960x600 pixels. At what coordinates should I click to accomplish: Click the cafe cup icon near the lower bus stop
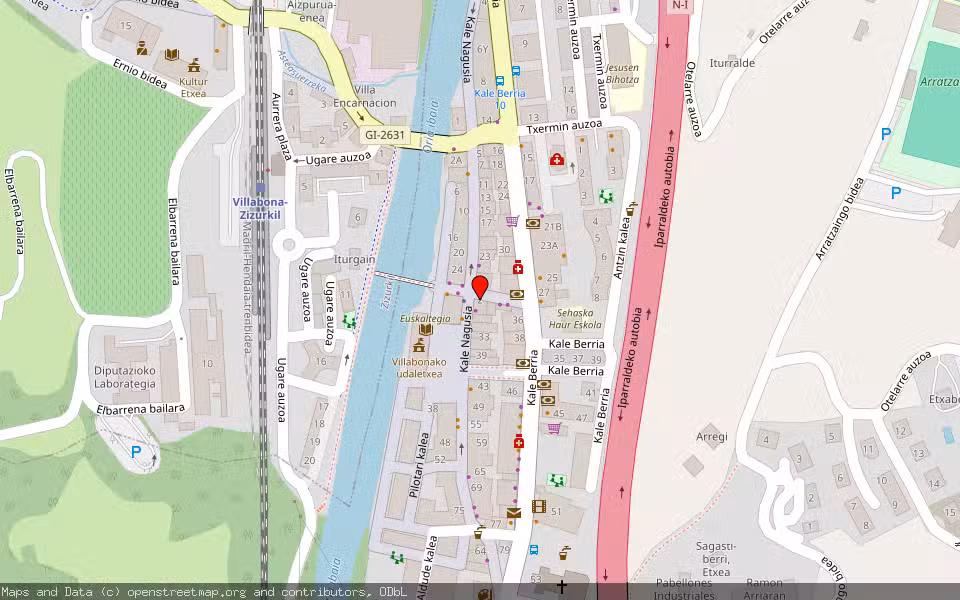[563, 552]
